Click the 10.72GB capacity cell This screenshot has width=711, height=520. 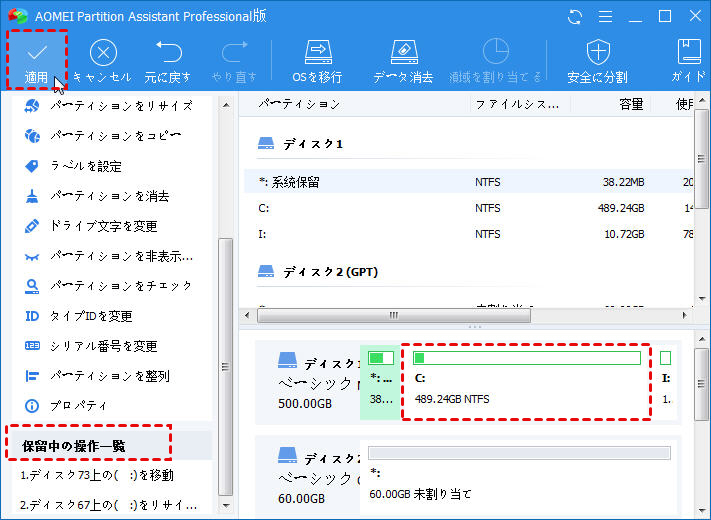point(624,234)
